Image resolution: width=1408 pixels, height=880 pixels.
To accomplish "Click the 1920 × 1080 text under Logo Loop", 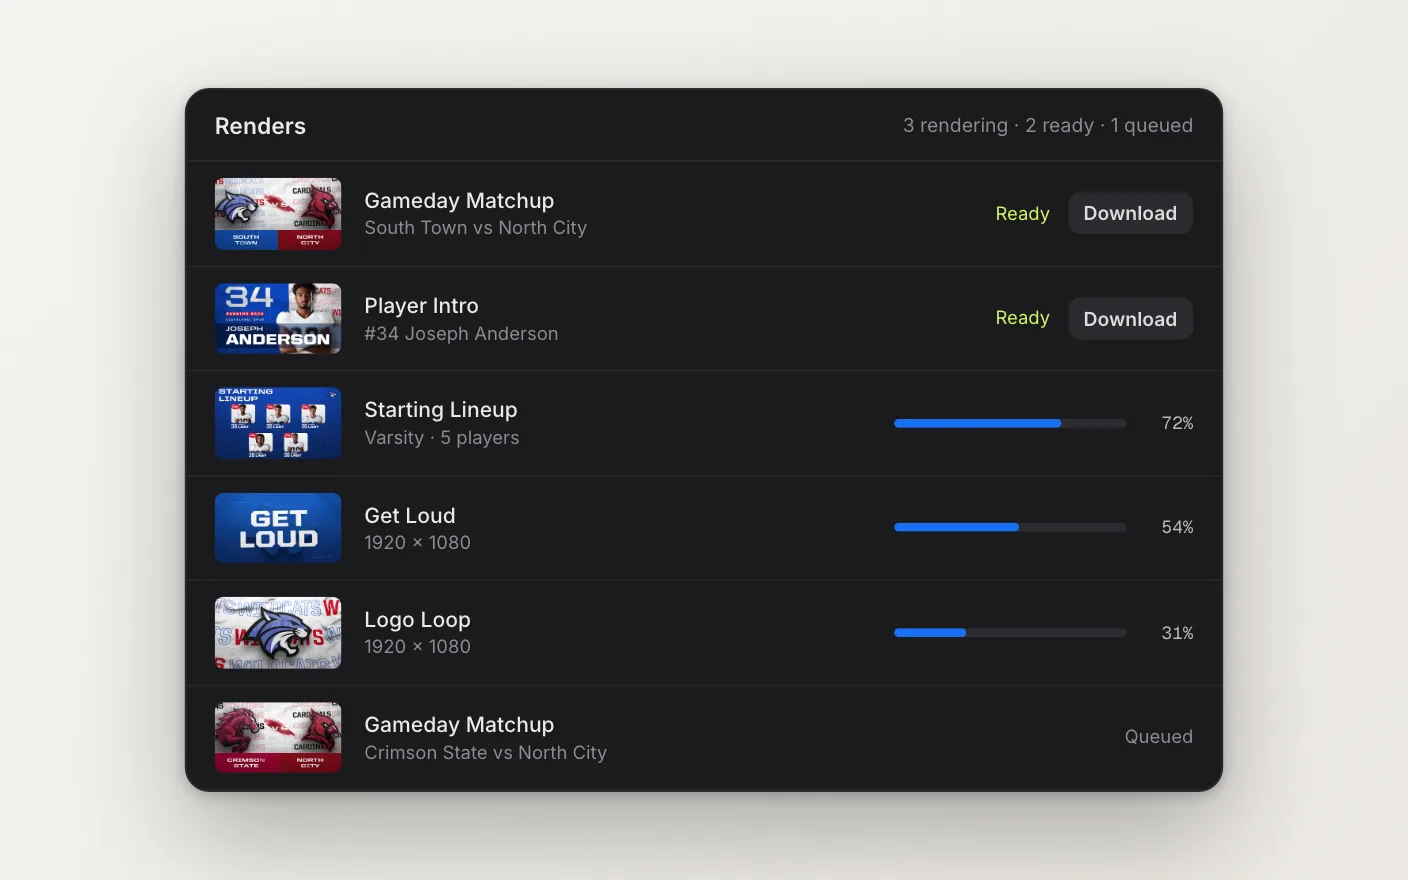I will 417,647.
